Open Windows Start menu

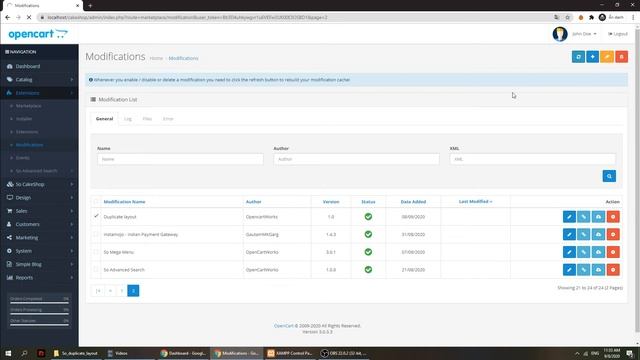[8, 353]
